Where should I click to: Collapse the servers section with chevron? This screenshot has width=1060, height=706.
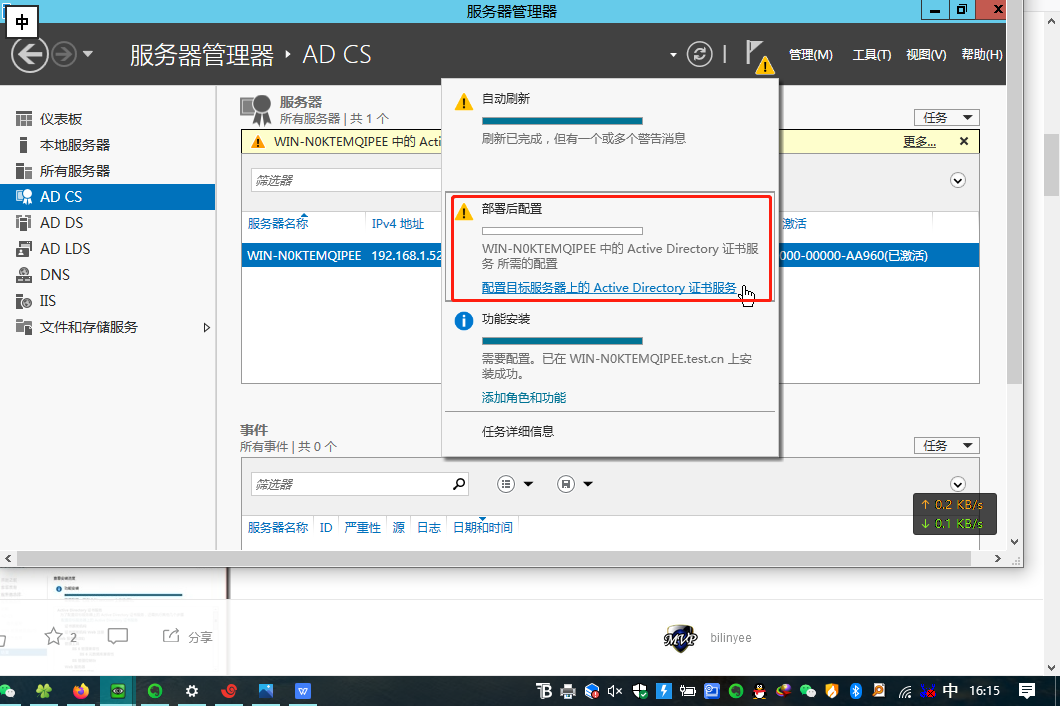click(x=958, y=181)
